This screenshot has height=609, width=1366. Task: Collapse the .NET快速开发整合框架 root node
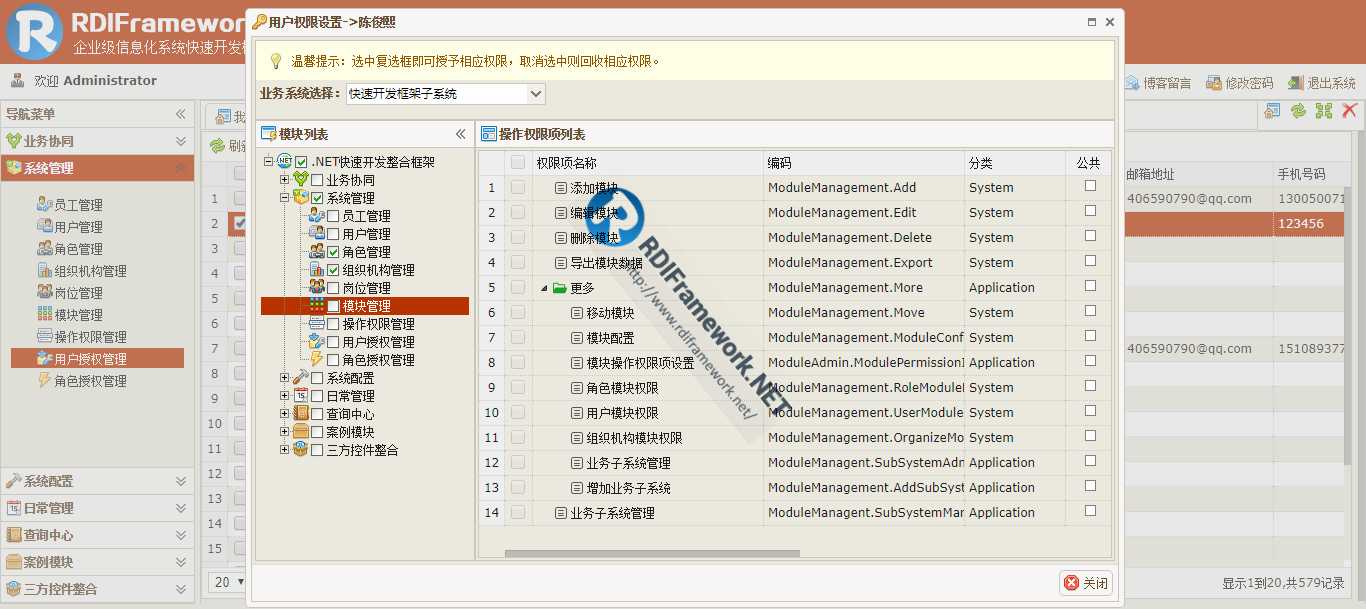coord(268,161)
